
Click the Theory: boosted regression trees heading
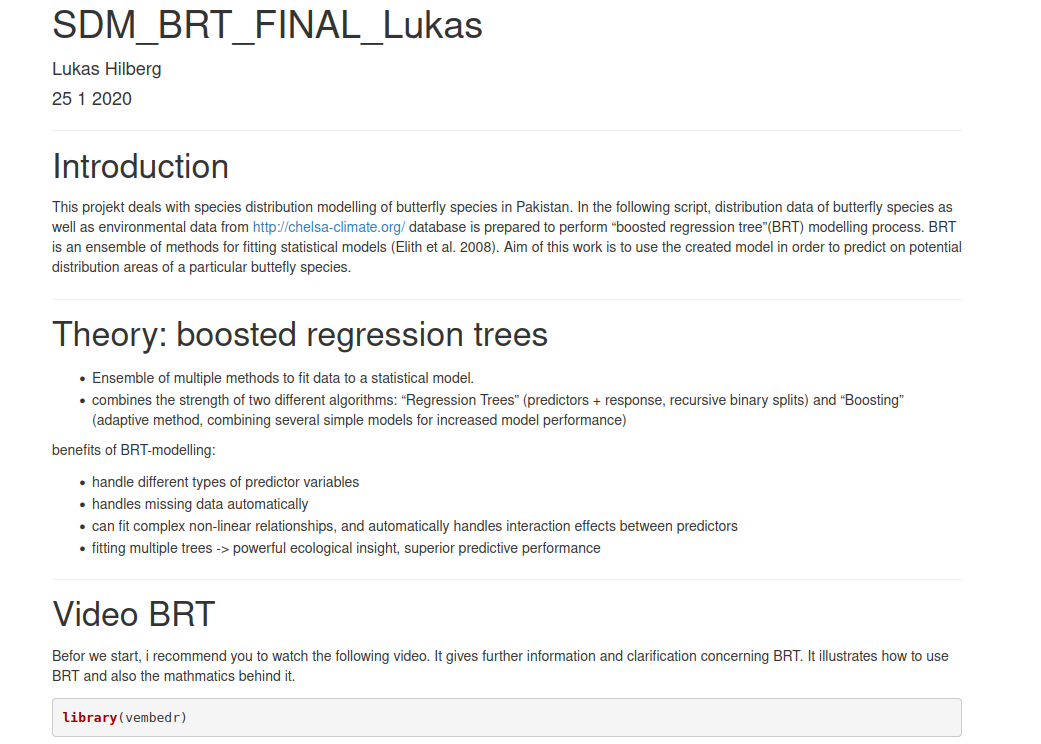pos(300,334)
